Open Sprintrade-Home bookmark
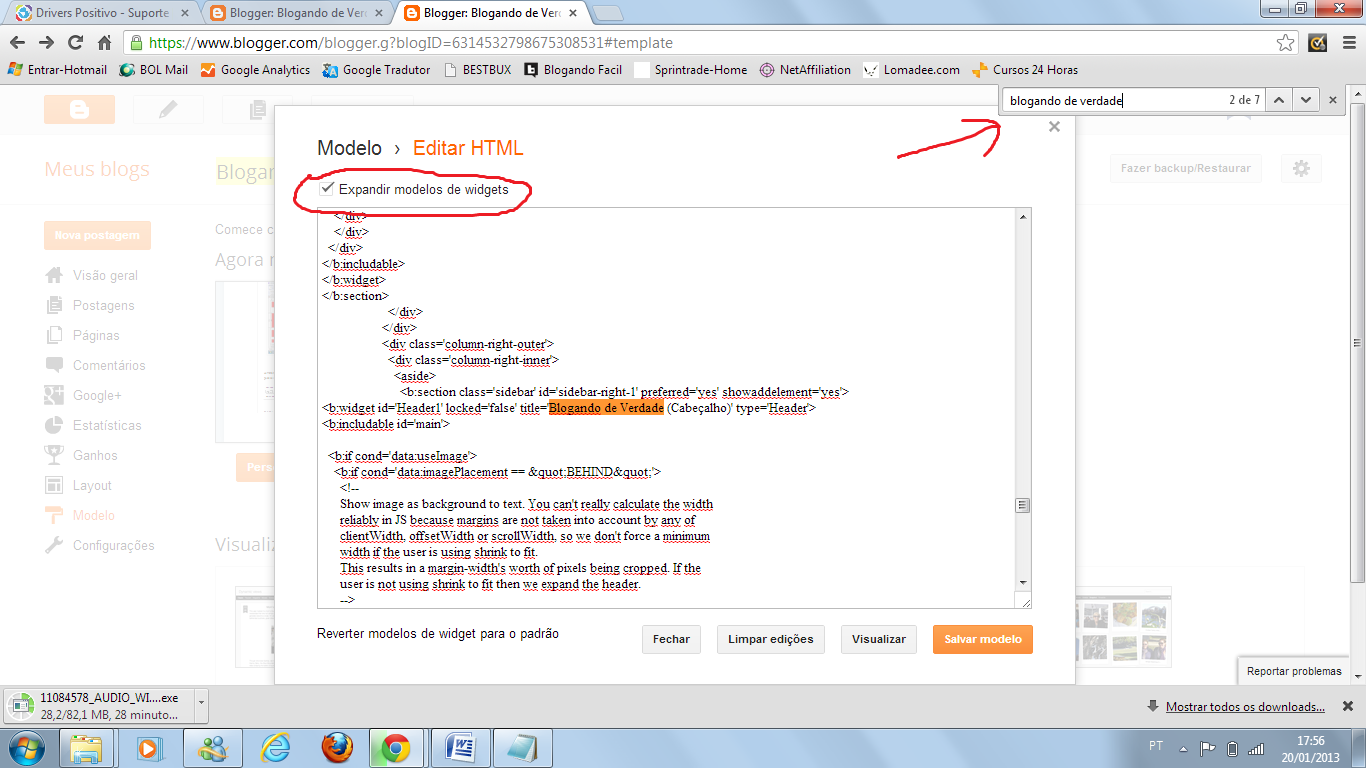 click(691, 70)
